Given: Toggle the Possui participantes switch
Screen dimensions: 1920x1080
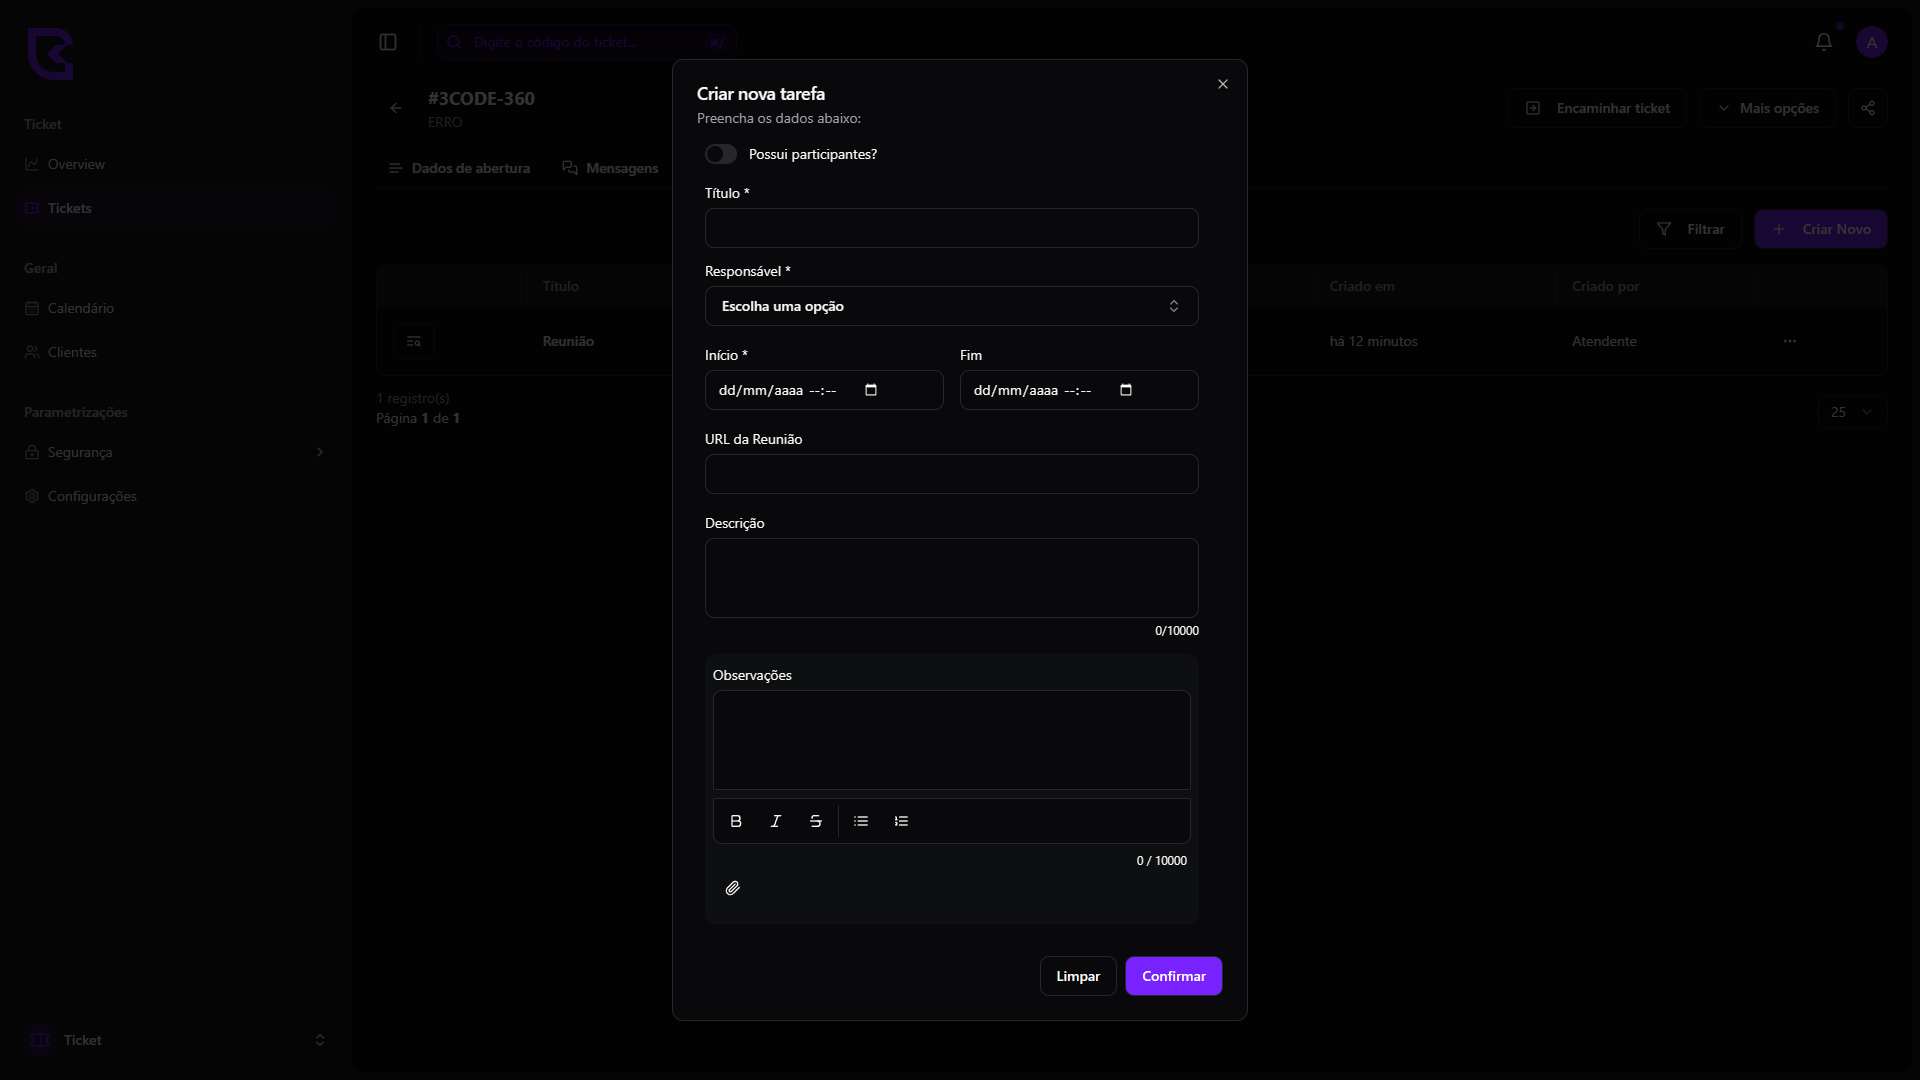Looking at the screenshot, I should pos(721,154).
